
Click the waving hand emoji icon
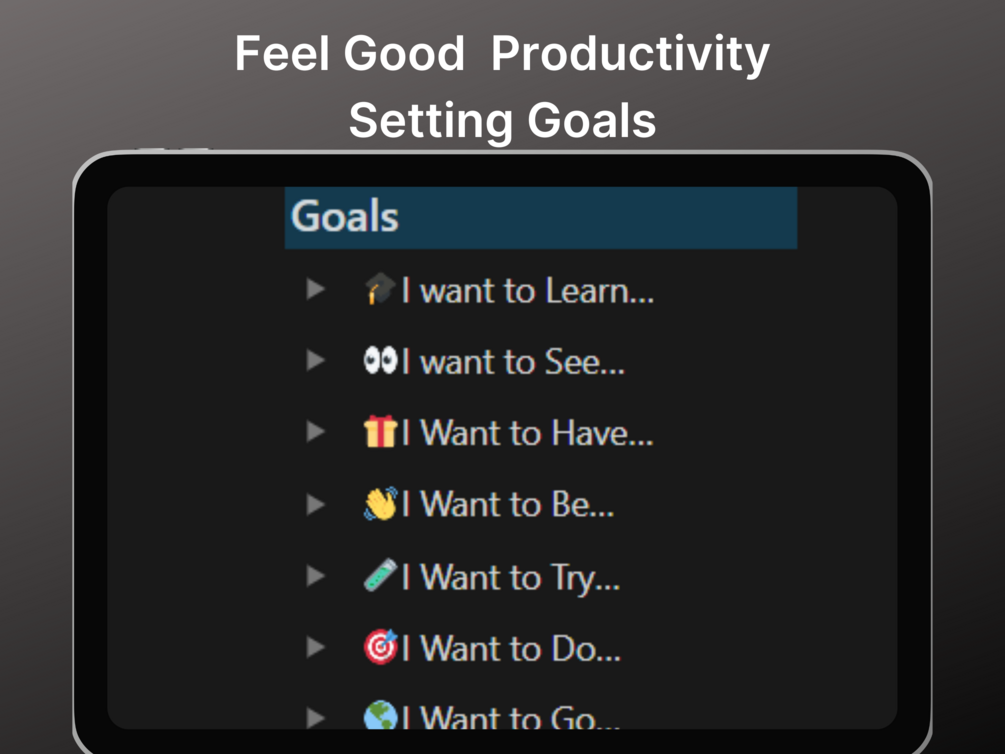click(x=380, y=504)
